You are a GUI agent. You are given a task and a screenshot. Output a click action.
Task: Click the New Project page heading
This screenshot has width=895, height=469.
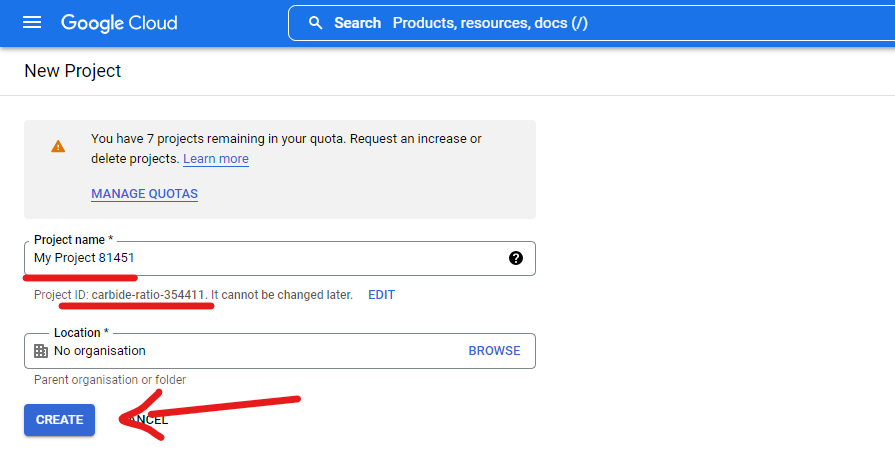(x=72, y=71)
